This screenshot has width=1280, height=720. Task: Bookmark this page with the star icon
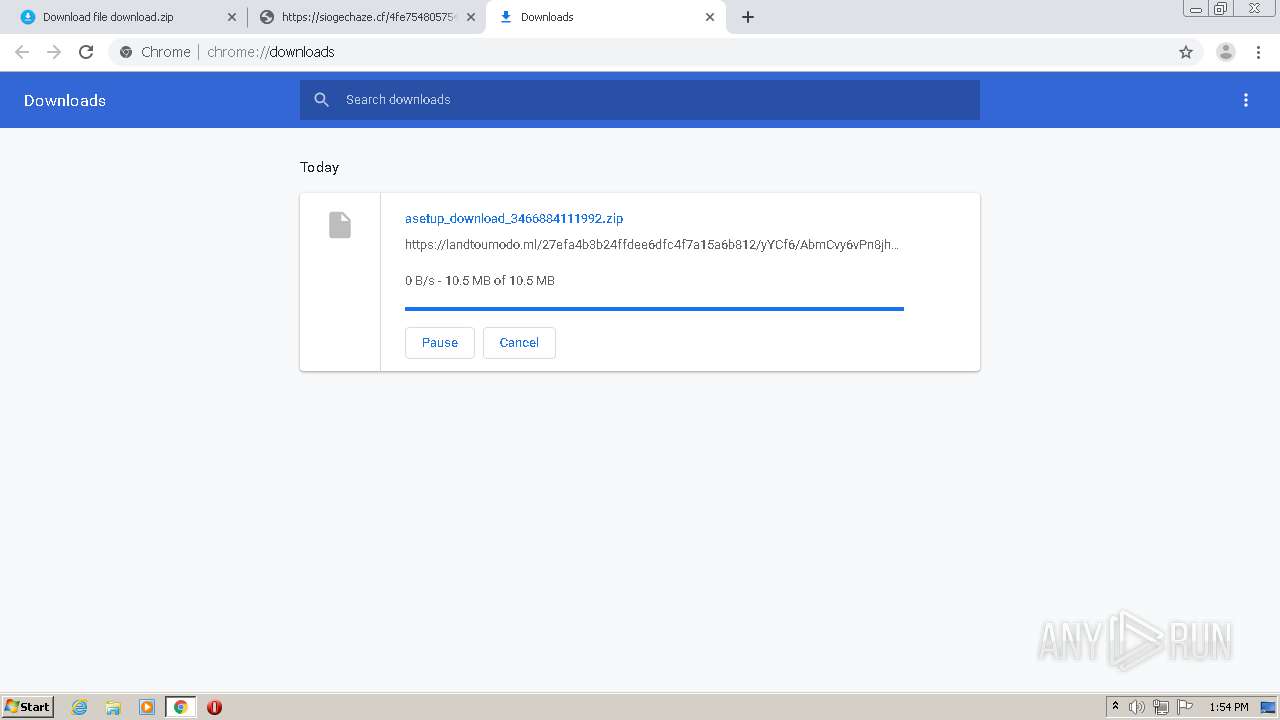click(1186, 52)
